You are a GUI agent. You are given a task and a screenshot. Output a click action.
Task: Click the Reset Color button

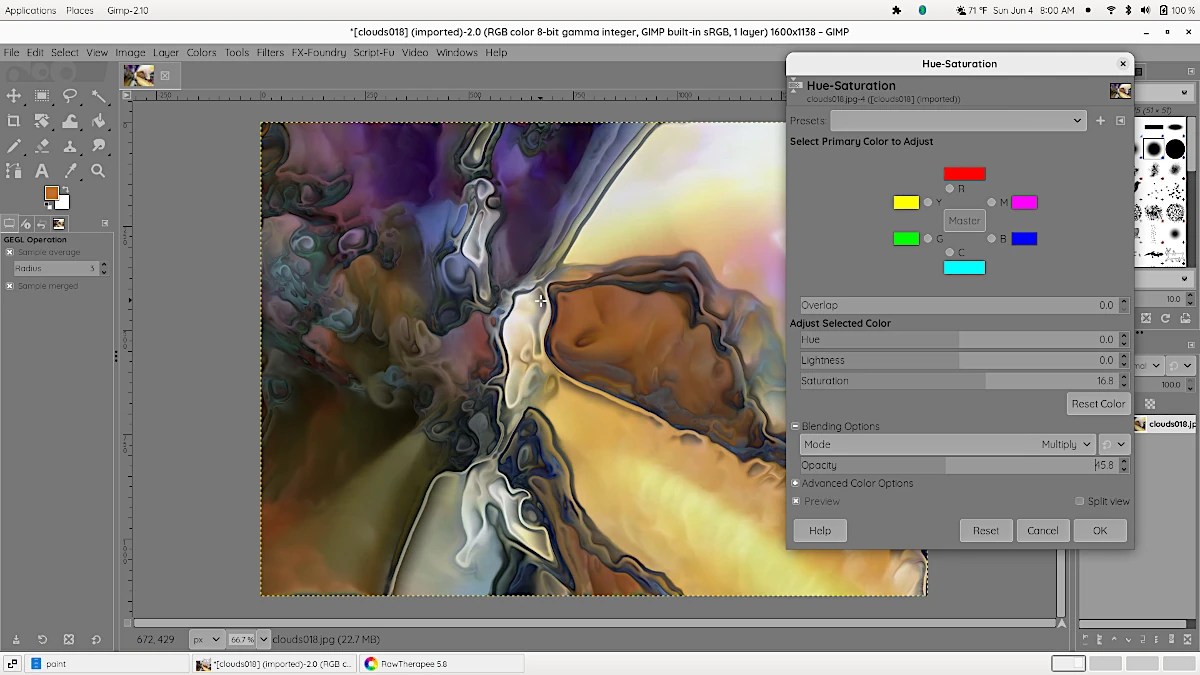pos(1098,403)
